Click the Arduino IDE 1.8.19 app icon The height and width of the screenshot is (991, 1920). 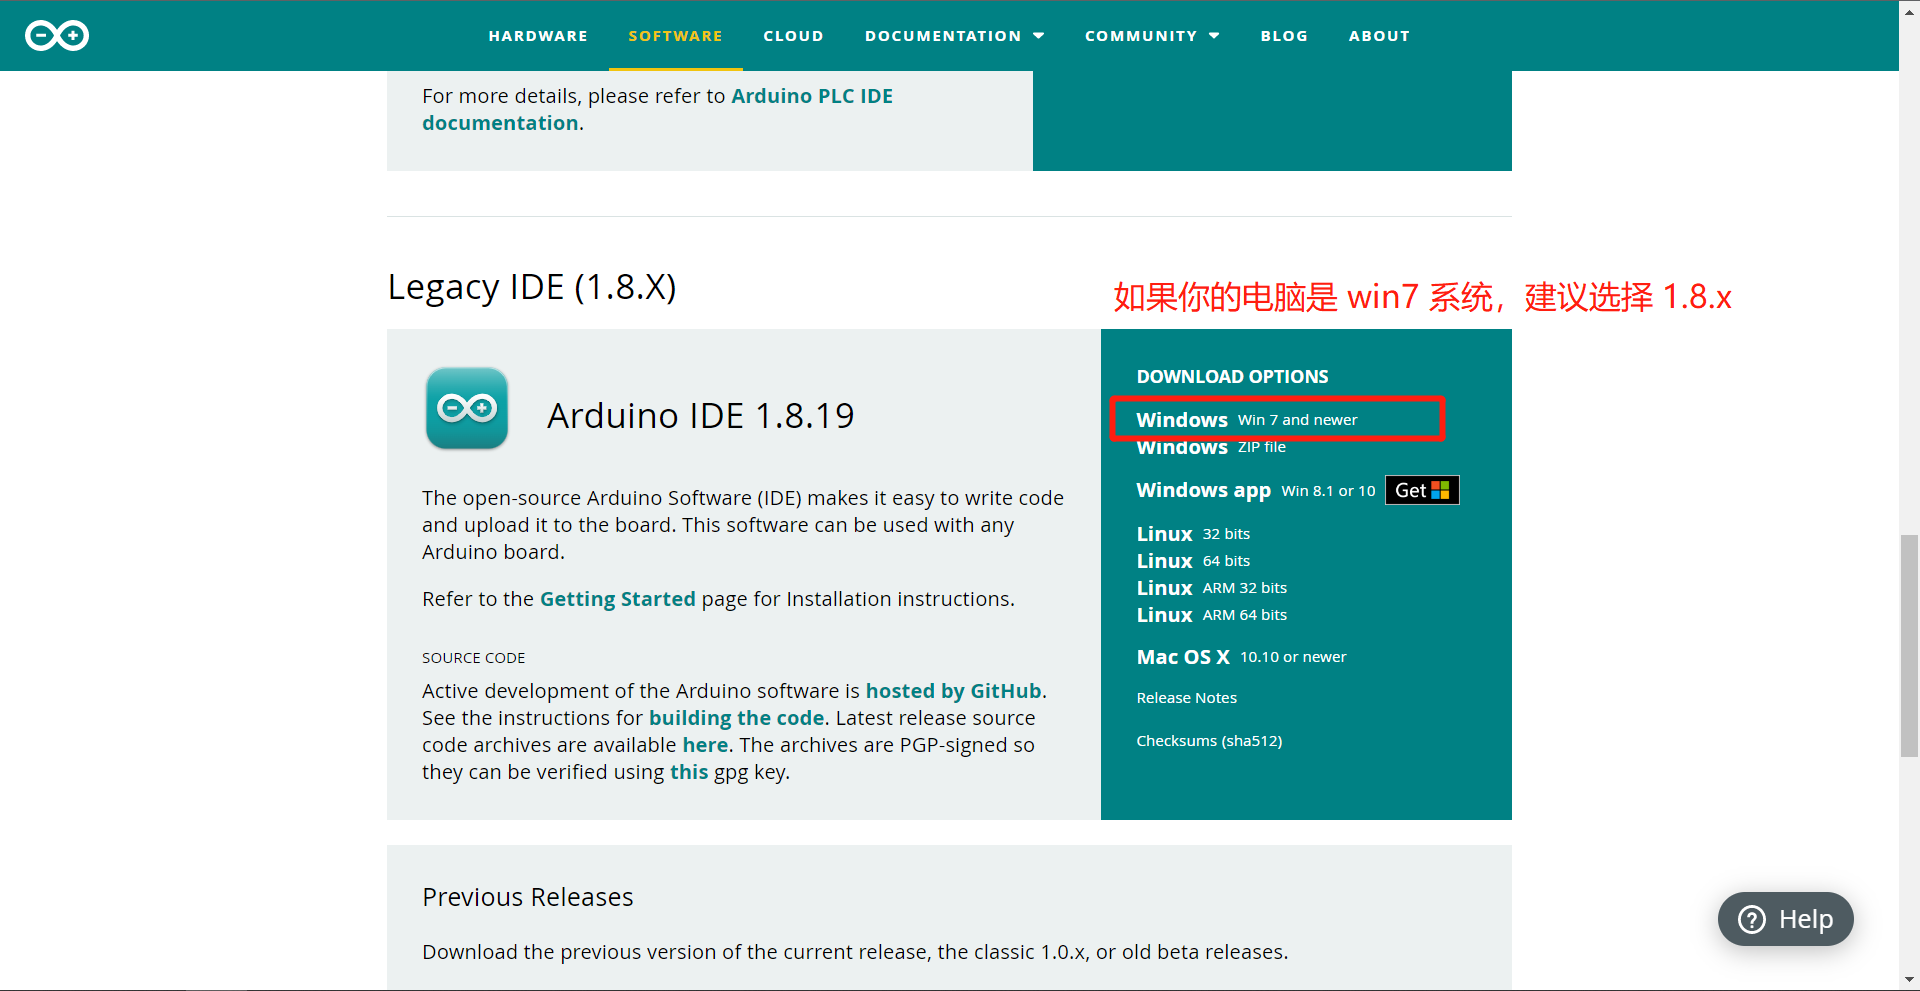pyautogui.click(x=467, y=408)
